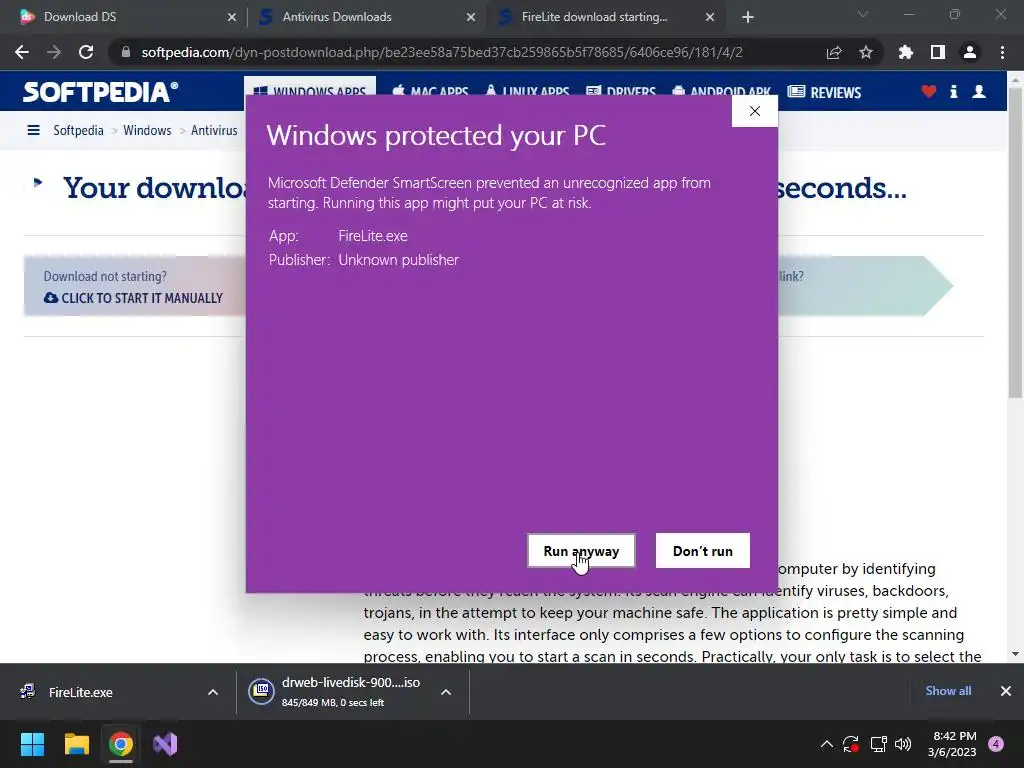Screen dimensions: 1024x768
Task: Click the address bar URL
Action: tap(441, 52)
